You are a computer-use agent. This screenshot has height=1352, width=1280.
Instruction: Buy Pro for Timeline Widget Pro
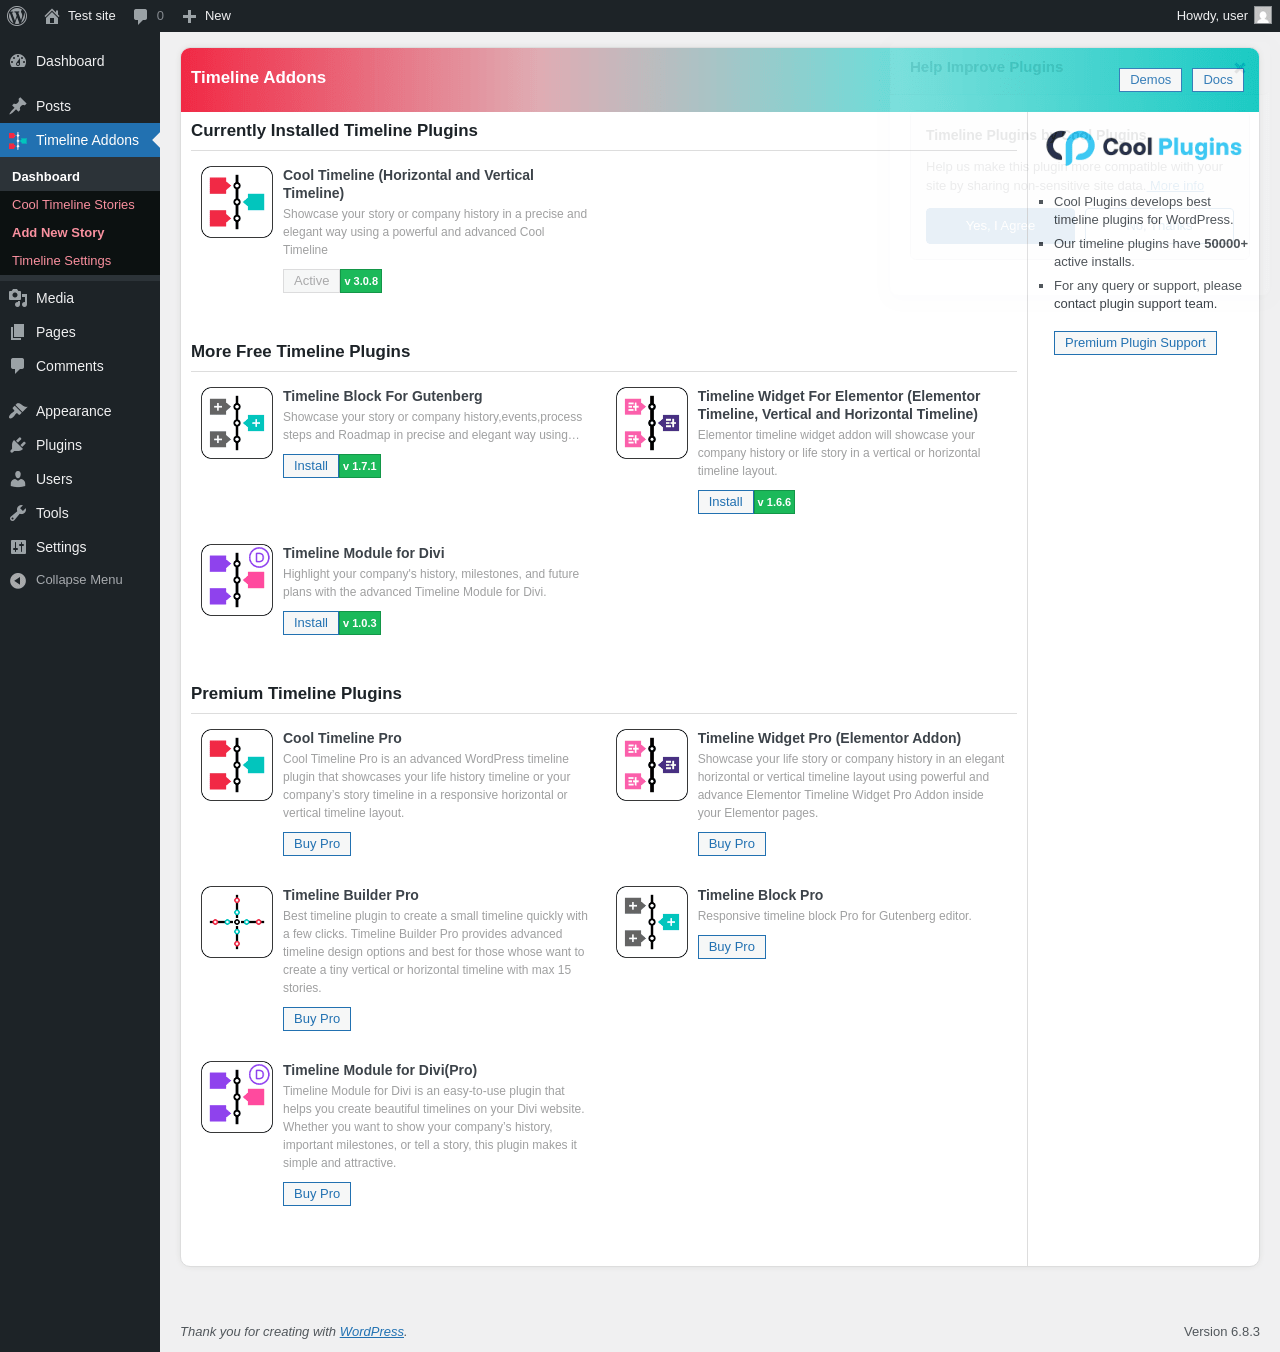pos(732,844)
